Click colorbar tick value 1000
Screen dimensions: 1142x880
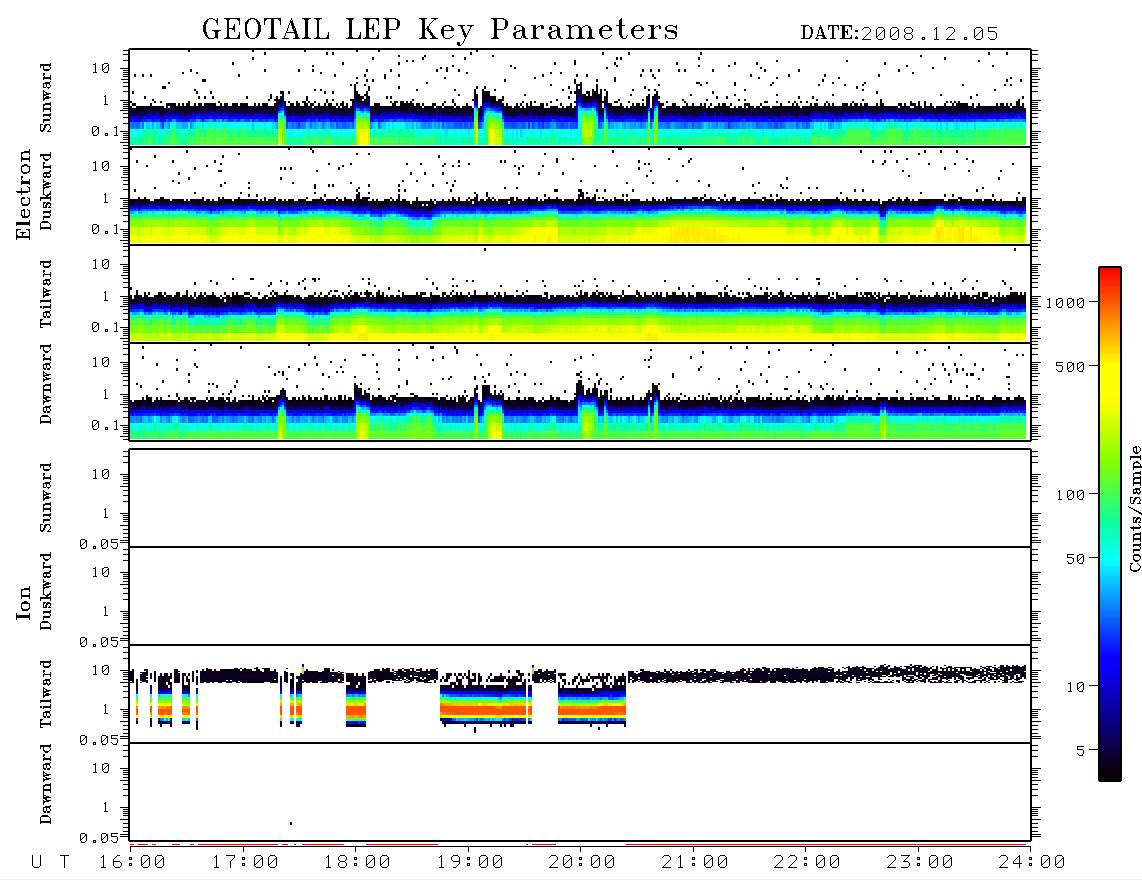1066,303
